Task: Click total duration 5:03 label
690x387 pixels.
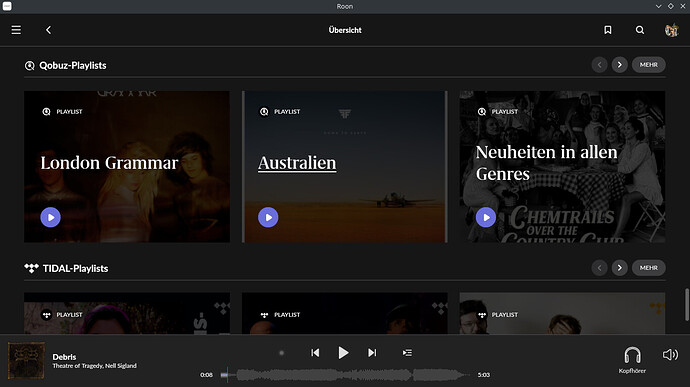Action: click(484, 375)
